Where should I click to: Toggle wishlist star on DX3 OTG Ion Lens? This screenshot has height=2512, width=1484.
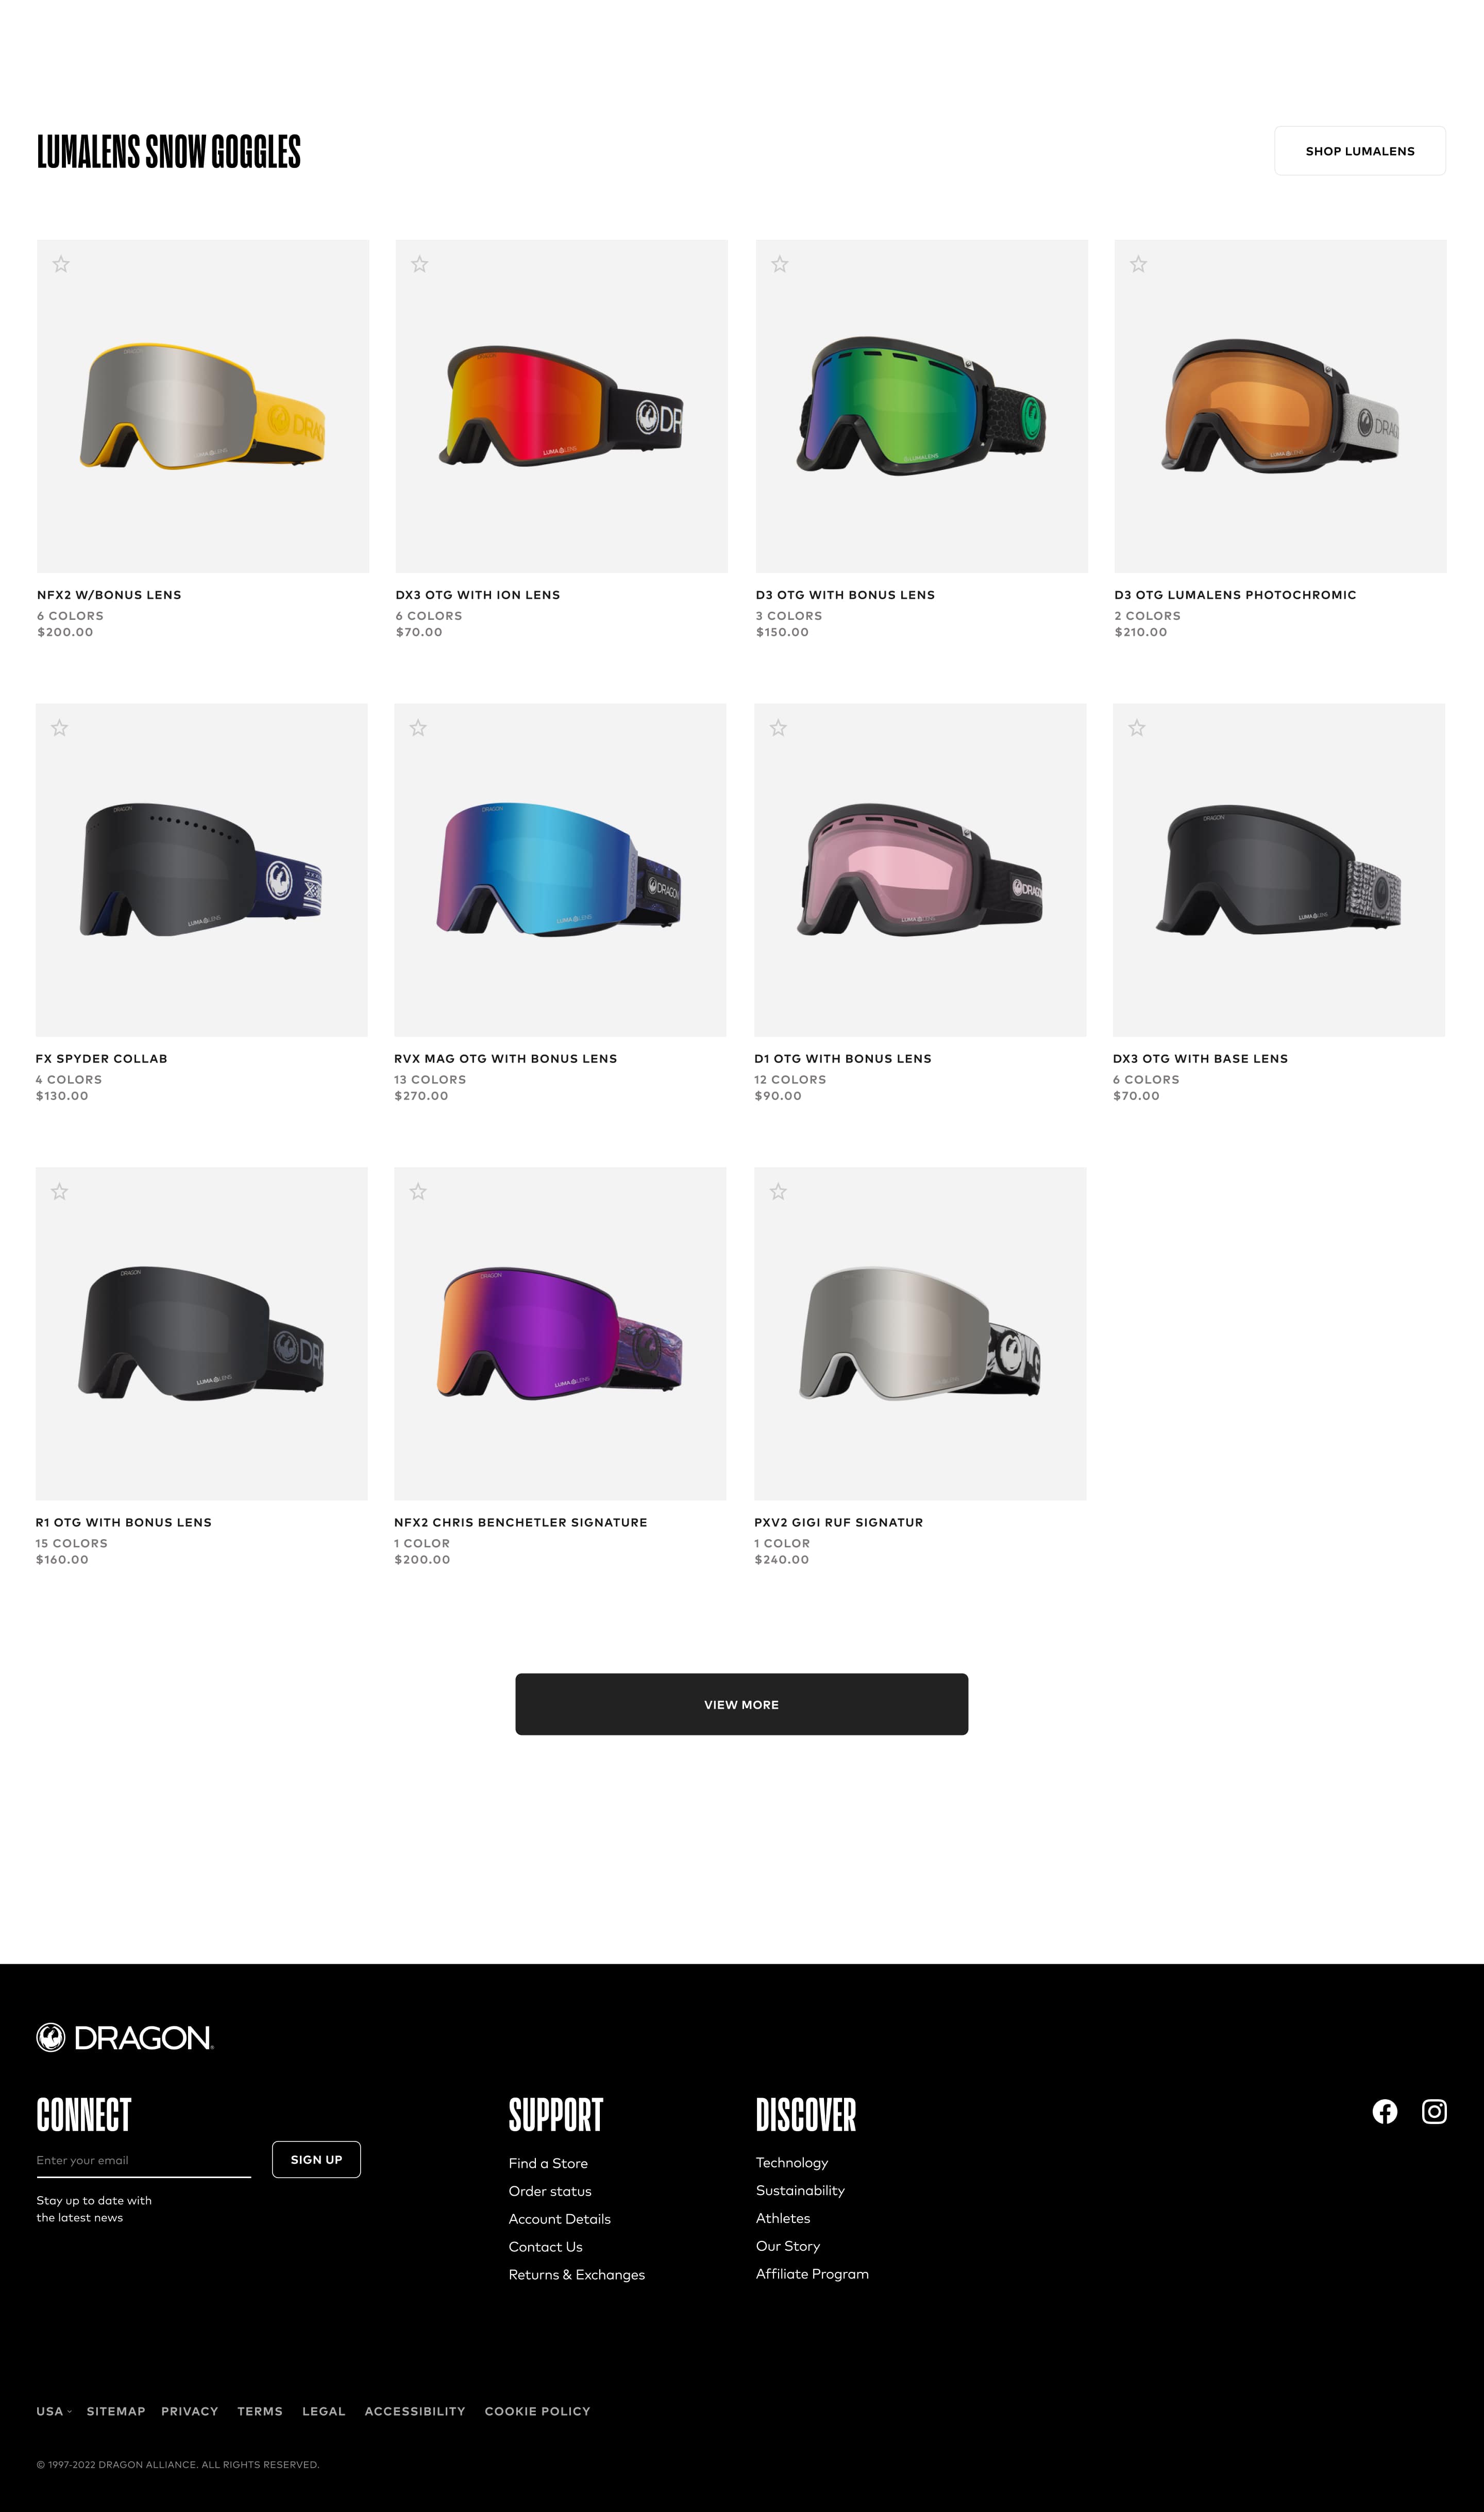tap(420, 264)
